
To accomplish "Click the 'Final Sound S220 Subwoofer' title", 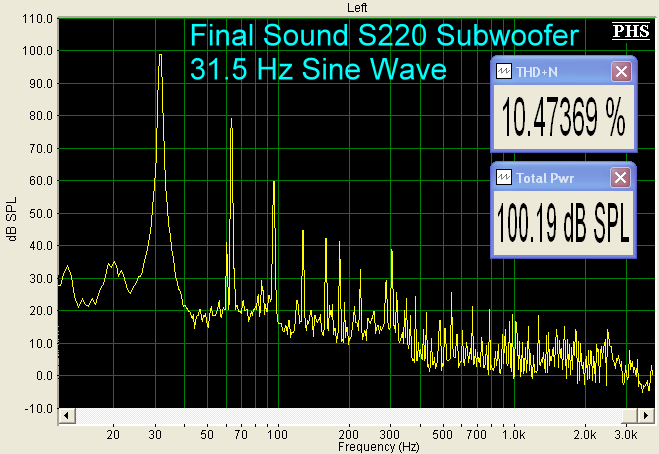I will pyautogui.click(x=384, y=35).
